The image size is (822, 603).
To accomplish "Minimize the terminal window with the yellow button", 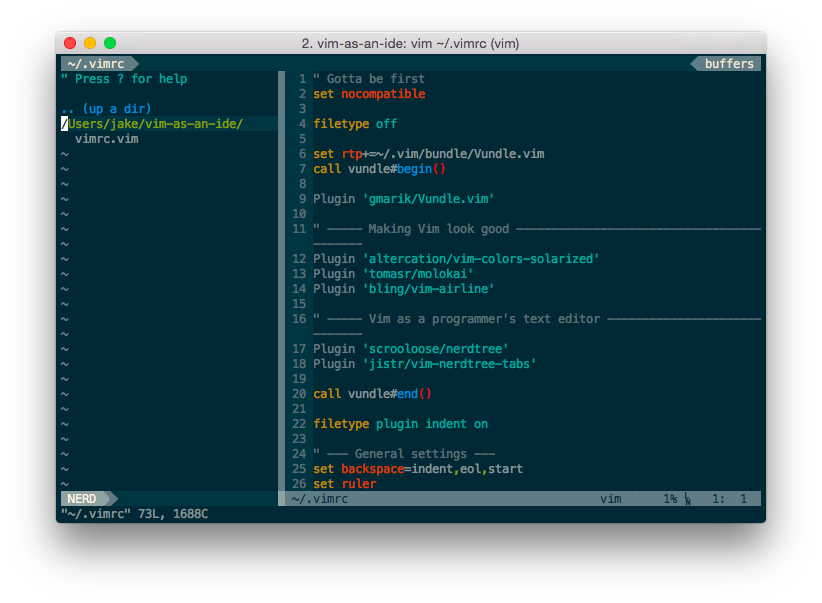I will click(x=90, y=43).
